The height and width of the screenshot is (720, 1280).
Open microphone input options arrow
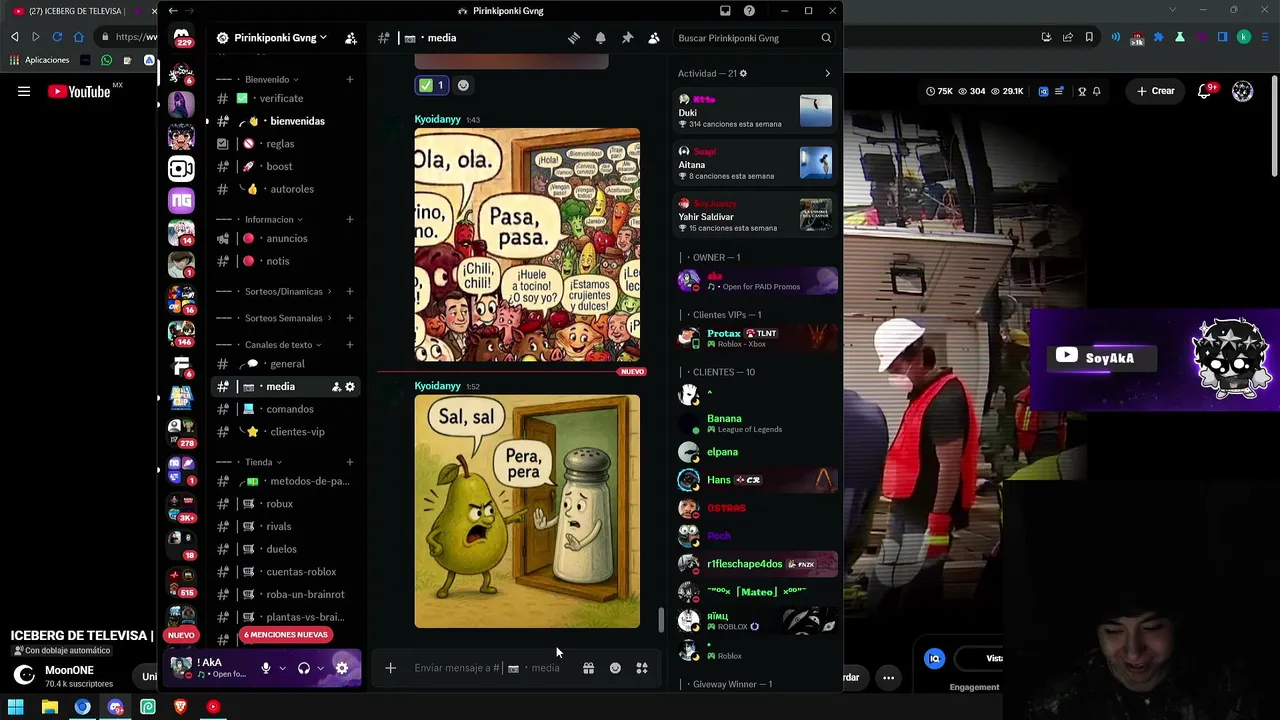click(283, 668)
